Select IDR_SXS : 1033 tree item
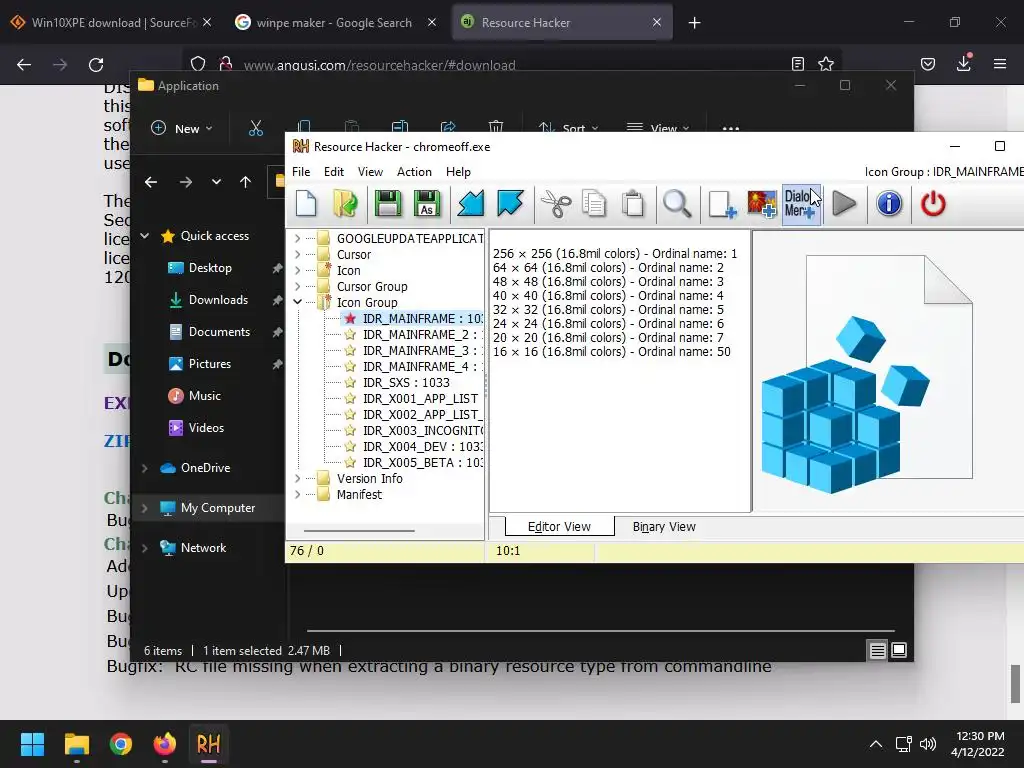This screenshot has height=768, width=1024. coord(406,383)
